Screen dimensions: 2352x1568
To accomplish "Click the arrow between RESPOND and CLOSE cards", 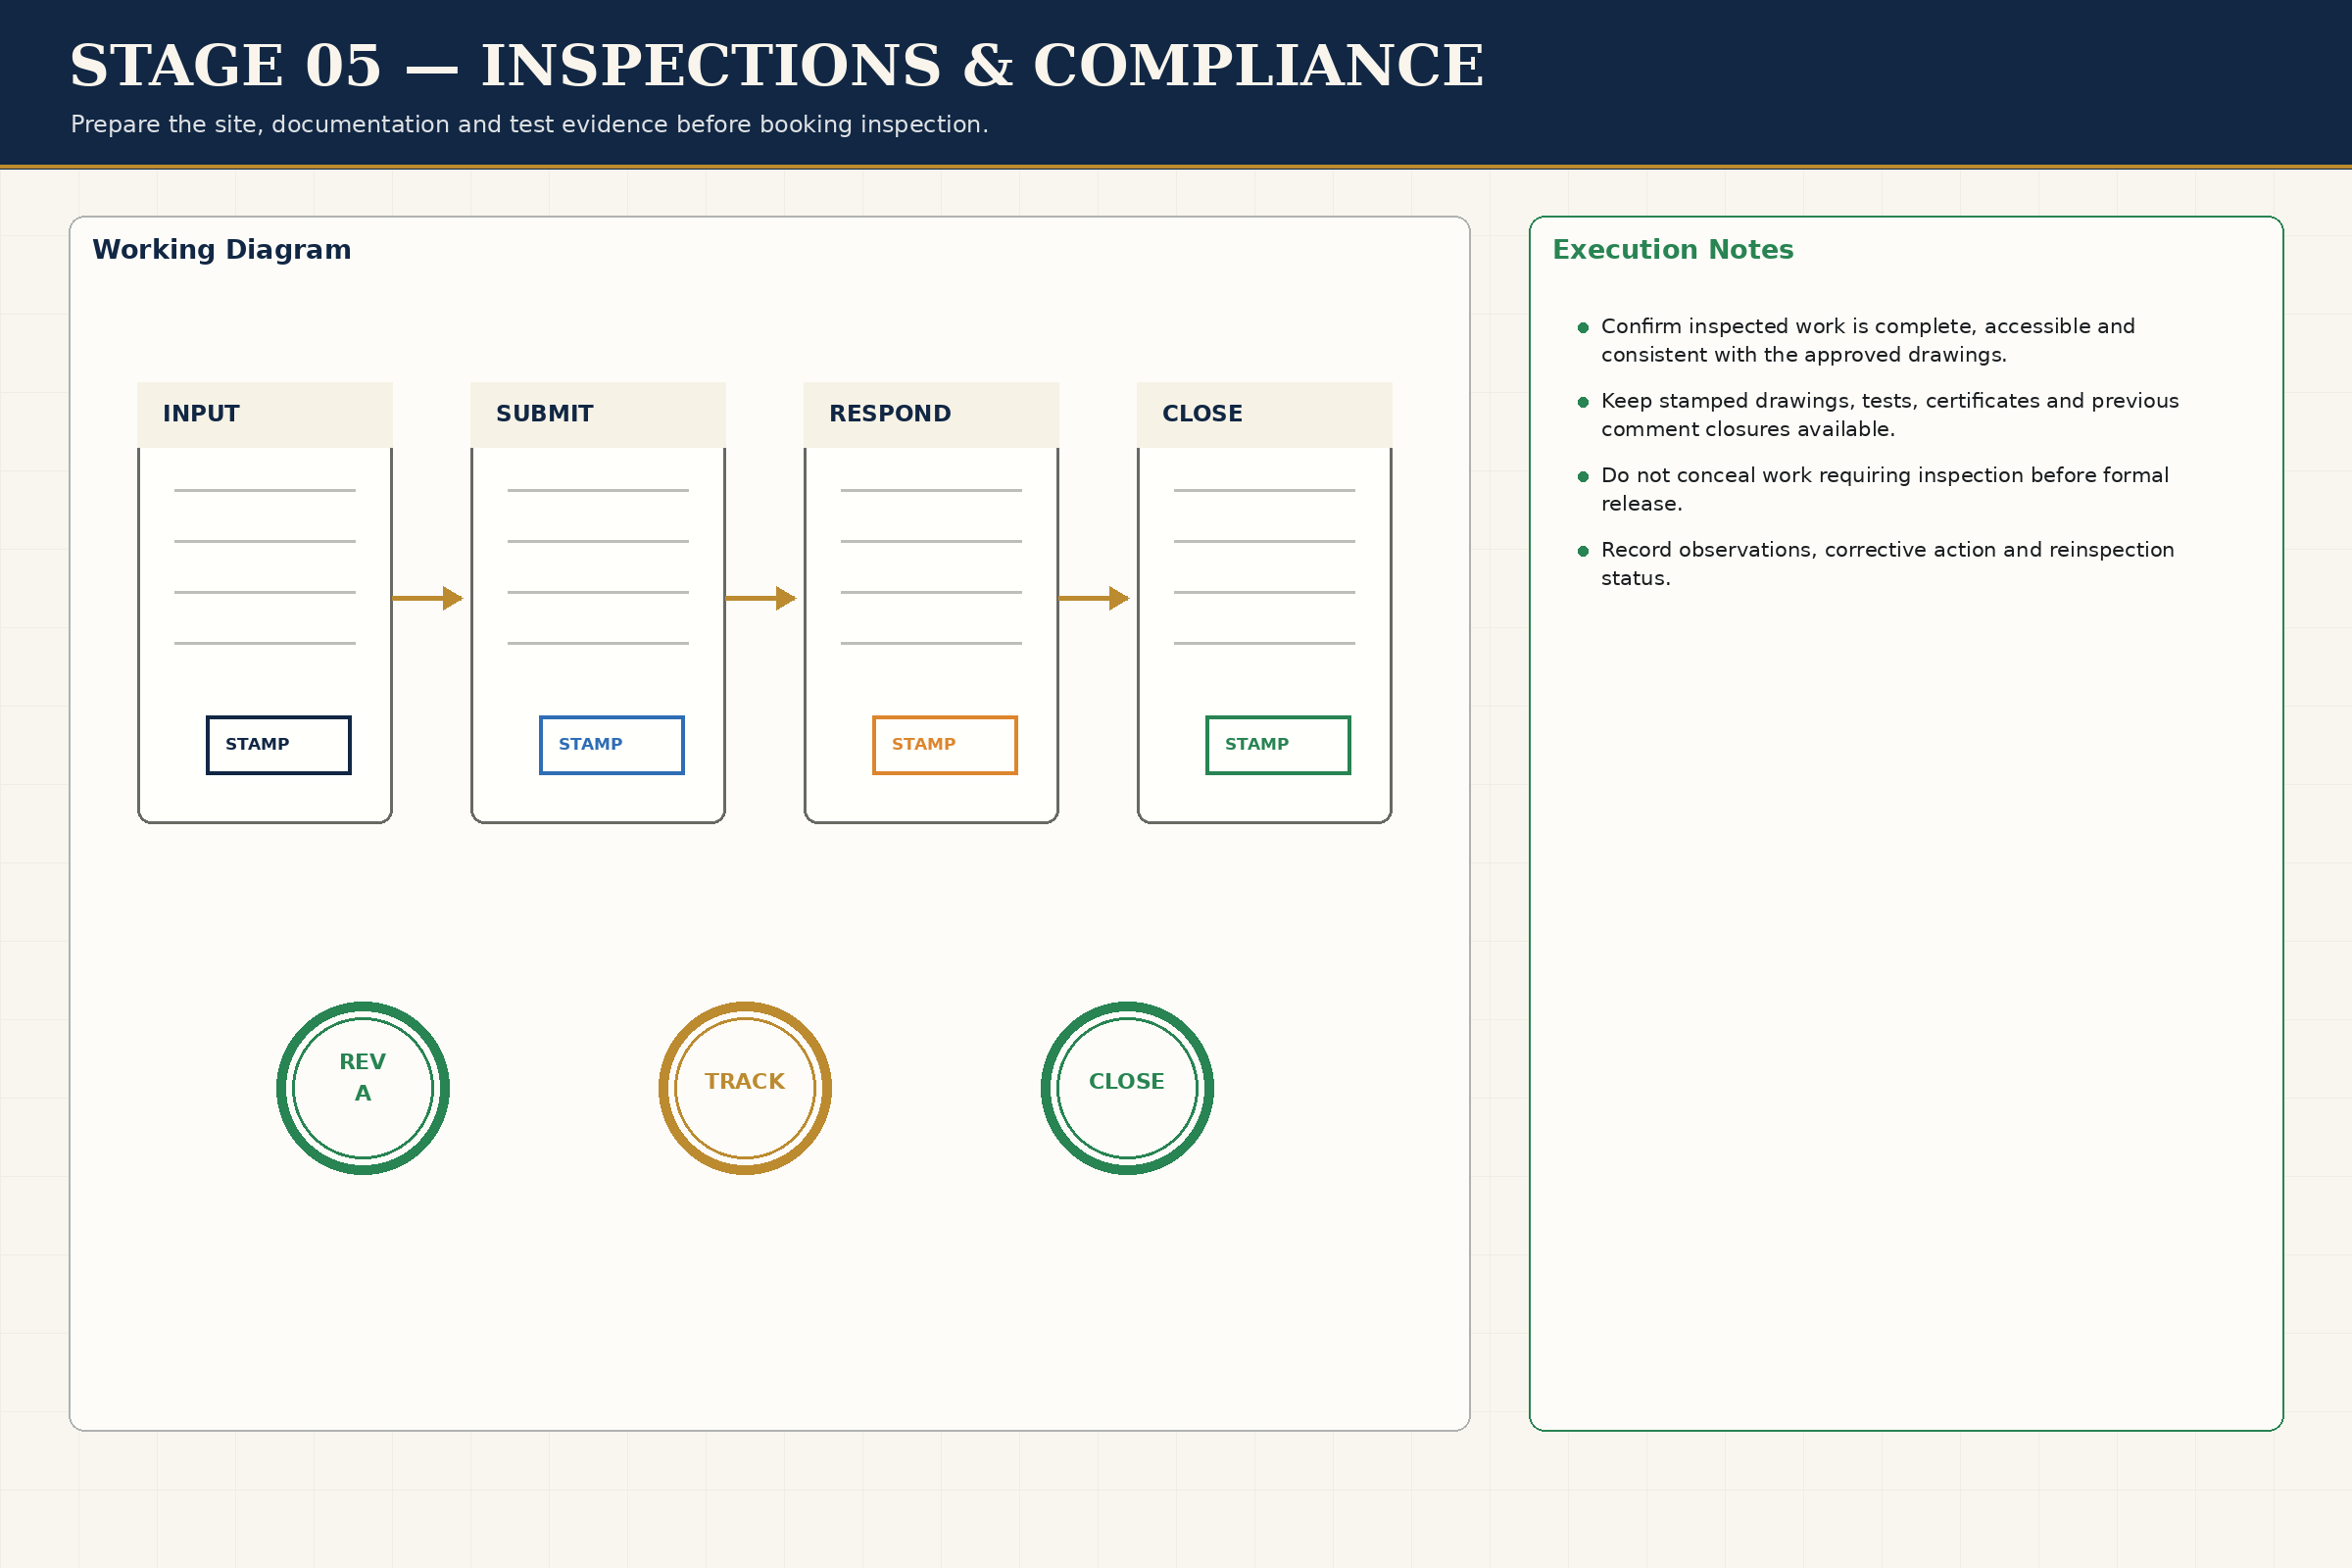I will click(1094, 598).
